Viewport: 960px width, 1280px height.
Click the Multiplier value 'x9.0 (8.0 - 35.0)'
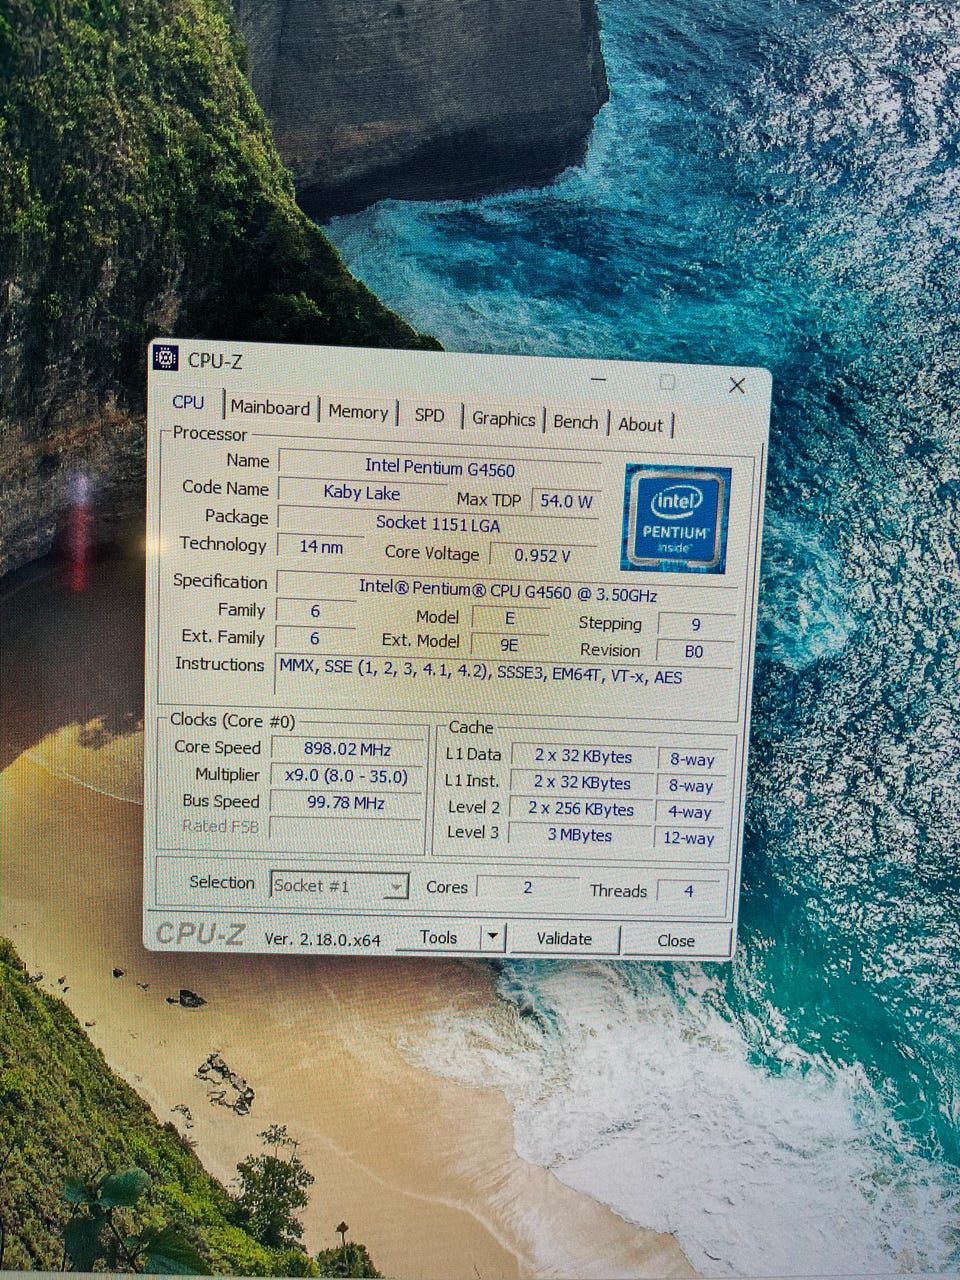pyautogui.click(x=346, y=776)
